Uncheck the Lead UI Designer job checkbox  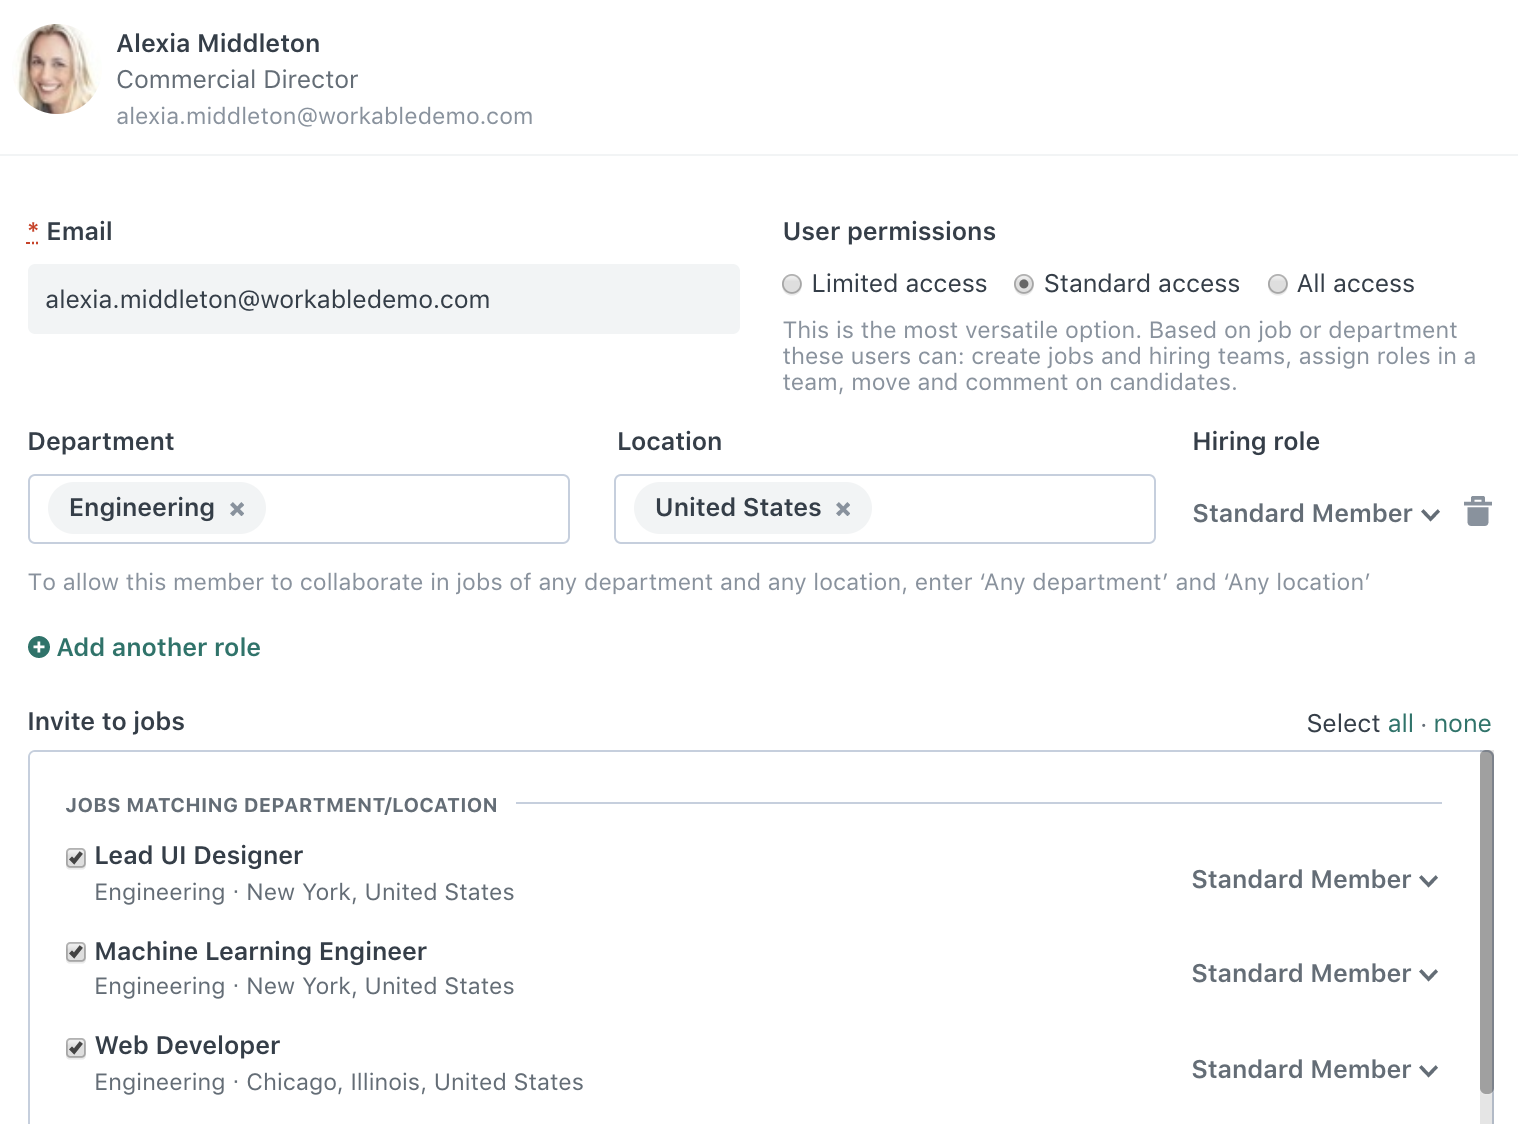click(x=76, y=857)
